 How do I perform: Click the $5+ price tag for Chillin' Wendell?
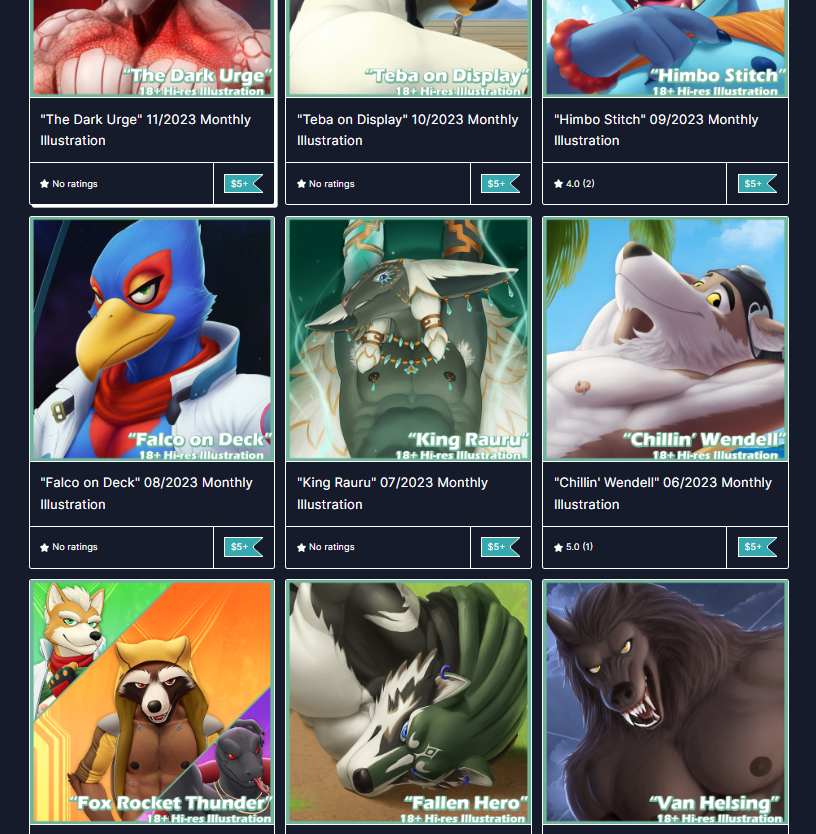tap(757, 547)
